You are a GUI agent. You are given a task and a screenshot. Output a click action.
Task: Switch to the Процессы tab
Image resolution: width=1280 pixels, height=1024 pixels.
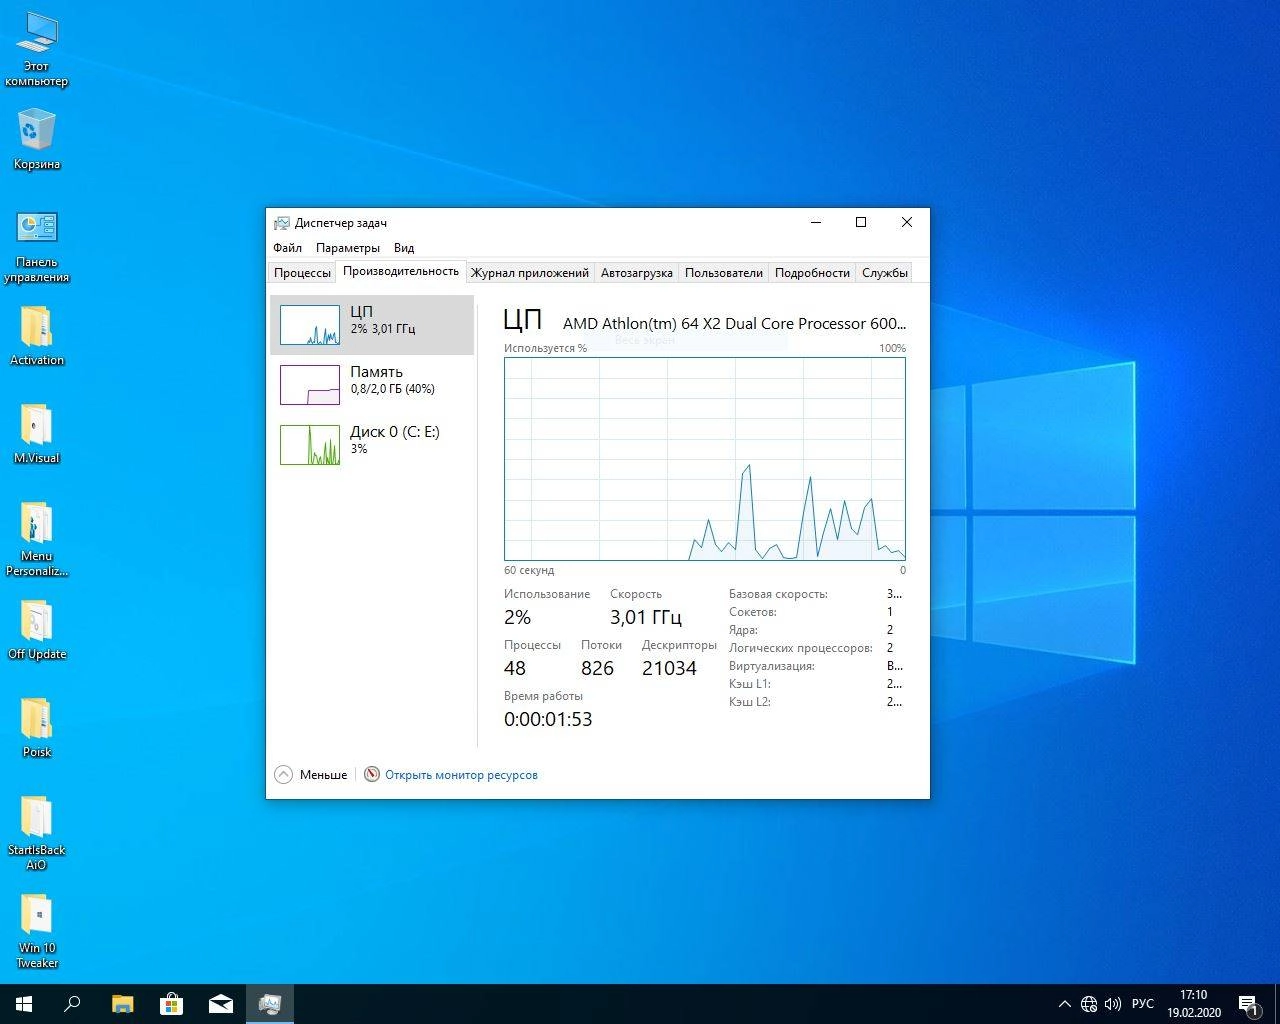coord(302,273)
